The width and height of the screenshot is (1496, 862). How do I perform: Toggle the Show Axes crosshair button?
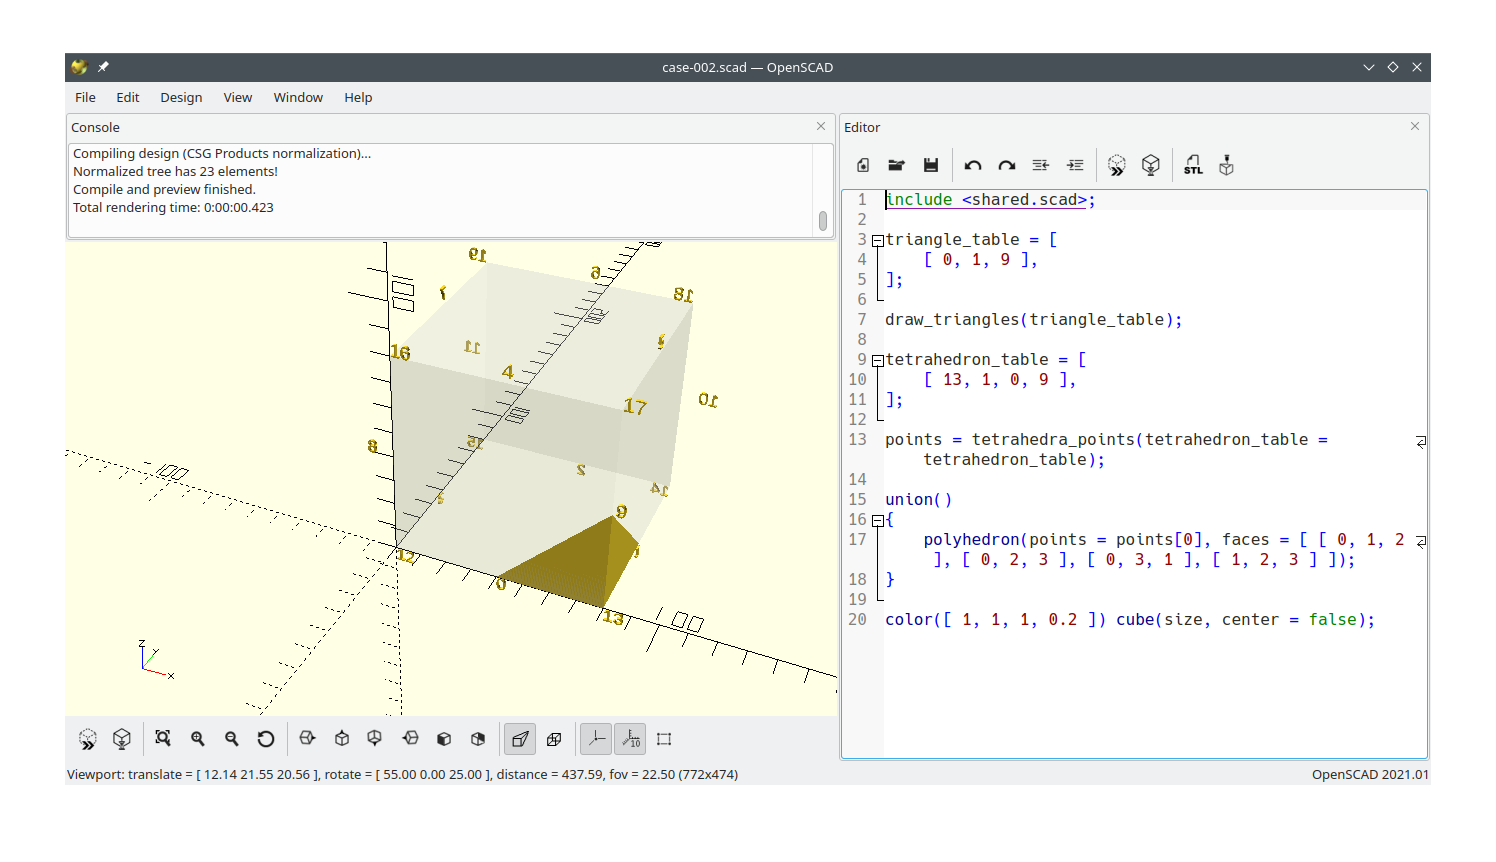pos(595,738)
